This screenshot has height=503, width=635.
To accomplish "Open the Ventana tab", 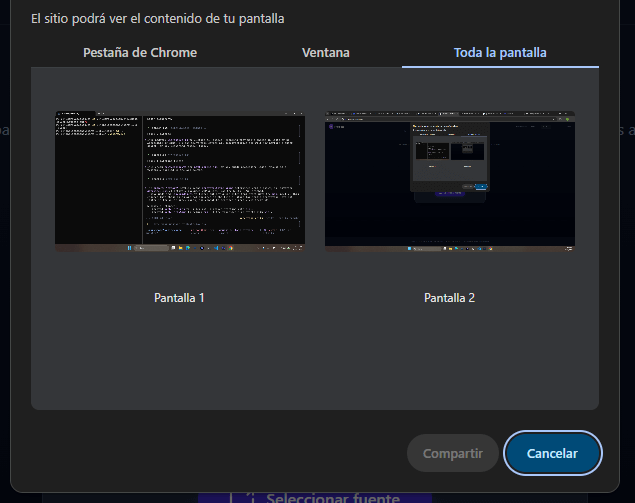I will coord(326,53).
